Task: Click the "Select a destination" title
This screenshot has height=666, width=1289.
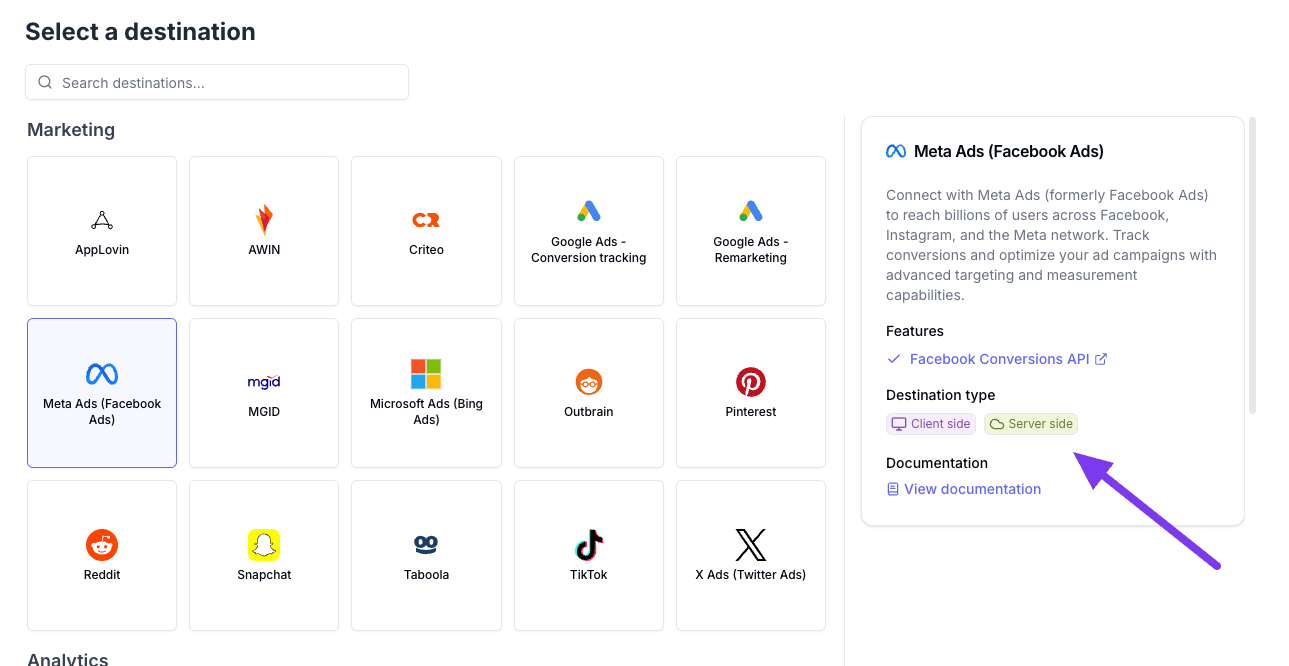Action: [140, 32]
